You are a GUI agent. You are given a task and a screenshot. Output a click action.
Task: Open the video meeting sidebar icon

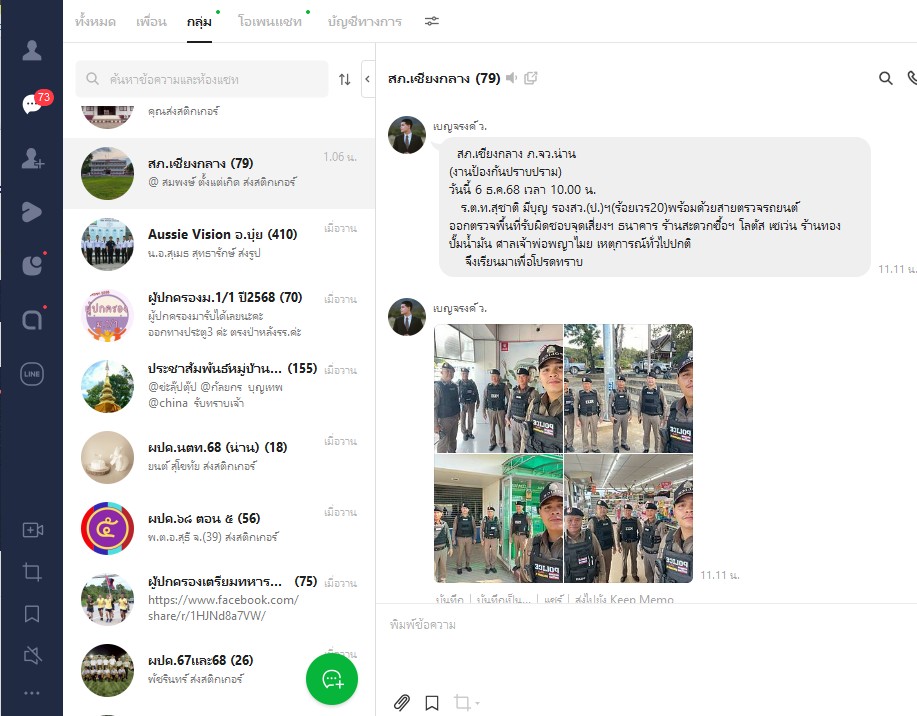pyautogui.click(x=32, y=531)
